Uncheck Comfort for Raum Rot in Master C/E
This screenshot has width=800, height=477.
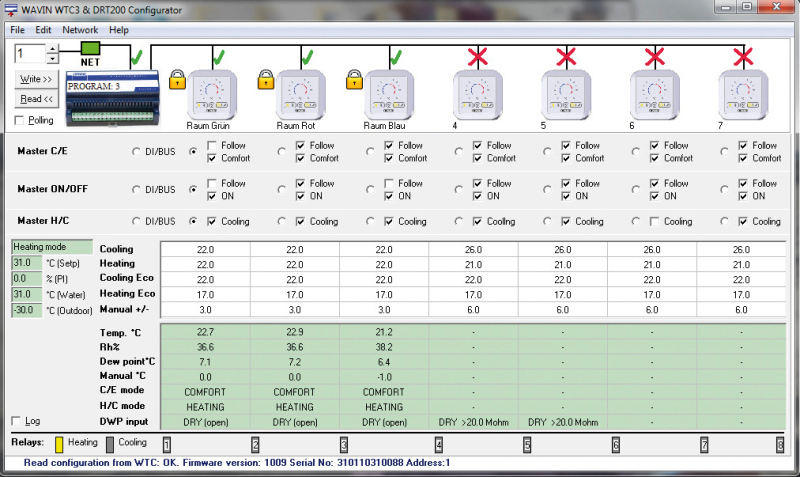coord(301,159)
